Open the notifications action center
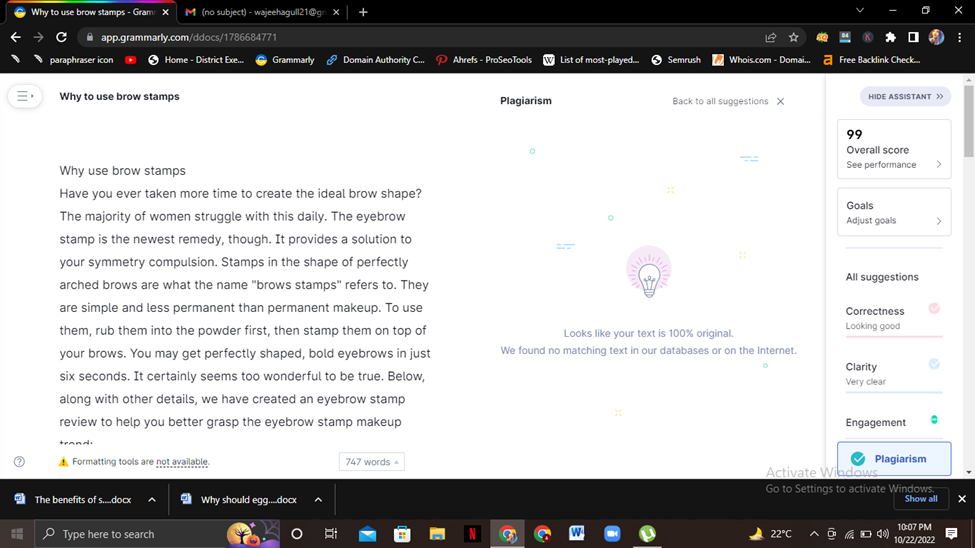 (x=951, y=534)
